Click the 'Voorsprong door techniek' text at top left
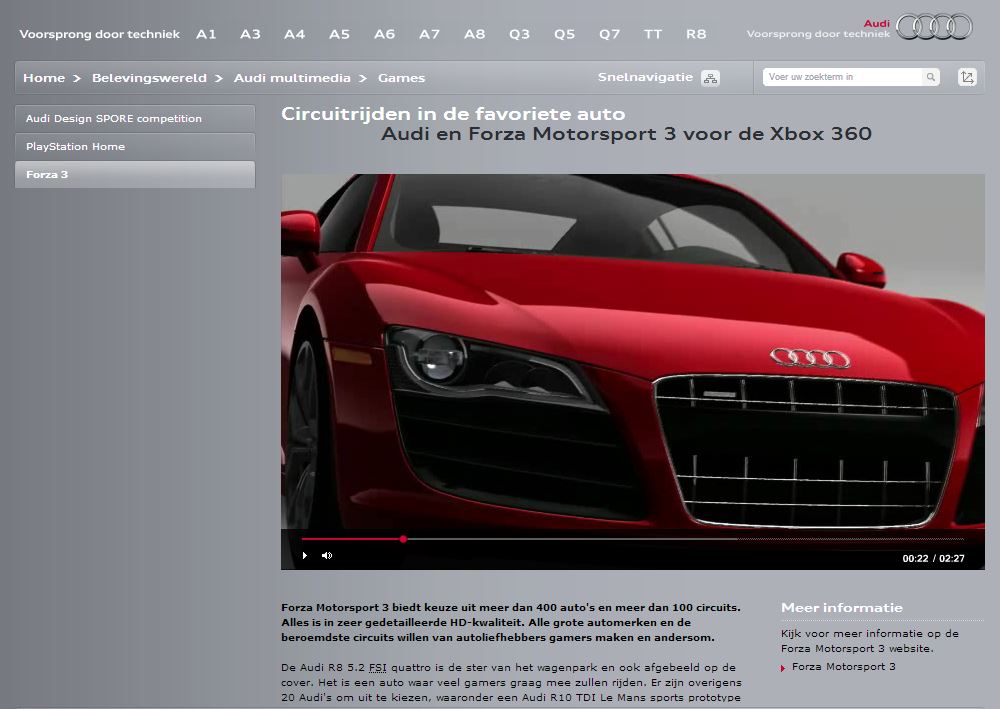Image resolution: width=1000 pixels, height=709 pixels. 99,34
